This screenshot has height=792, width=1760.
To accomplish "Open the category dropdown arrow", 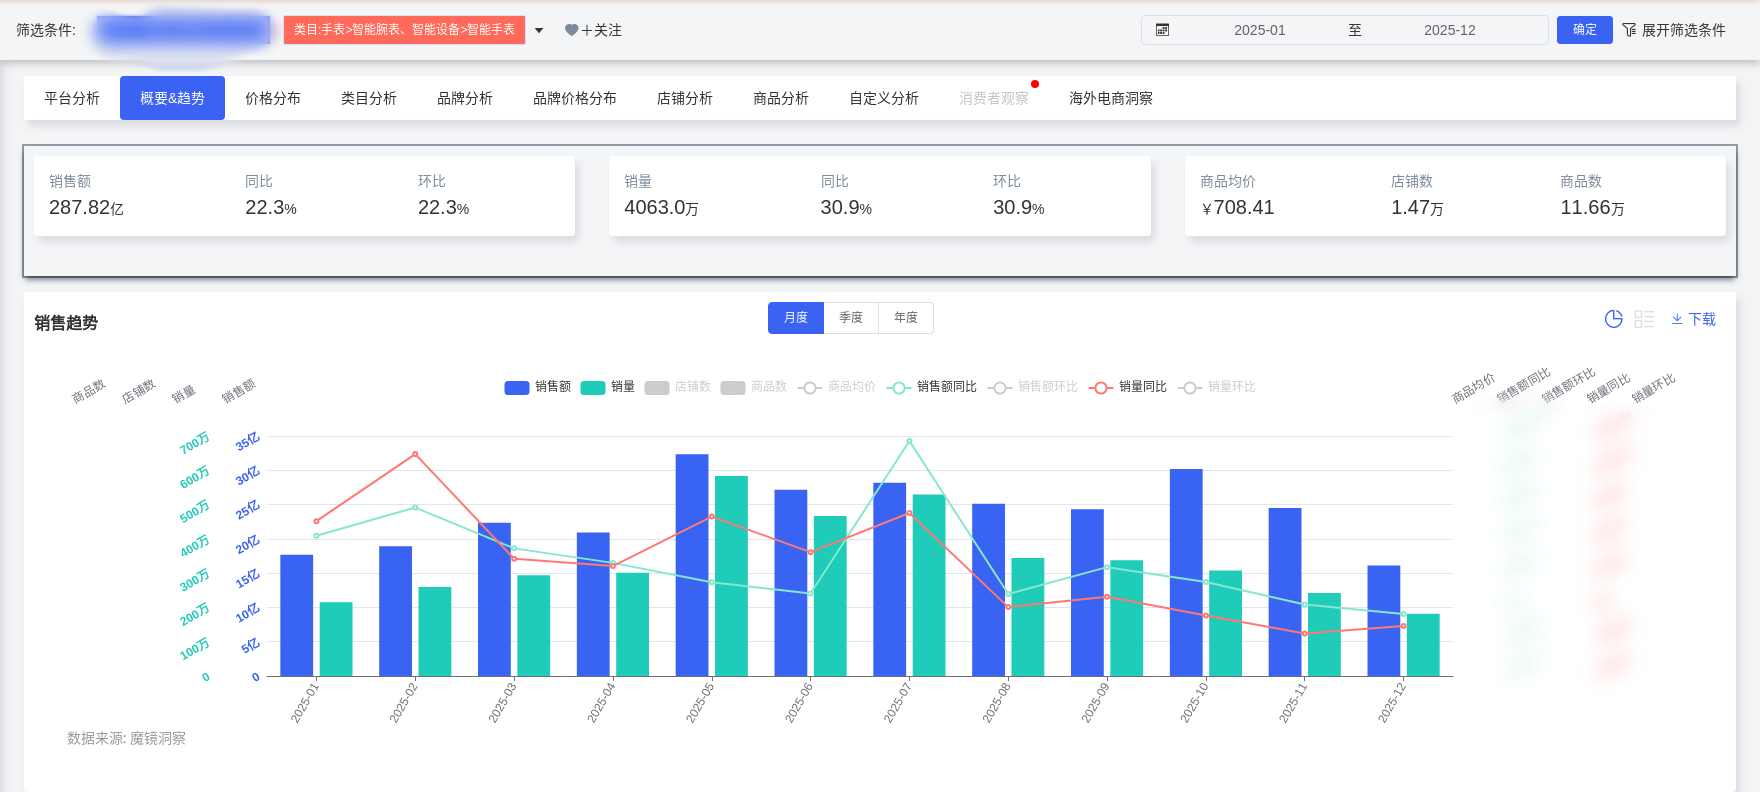I will (539, 30).
